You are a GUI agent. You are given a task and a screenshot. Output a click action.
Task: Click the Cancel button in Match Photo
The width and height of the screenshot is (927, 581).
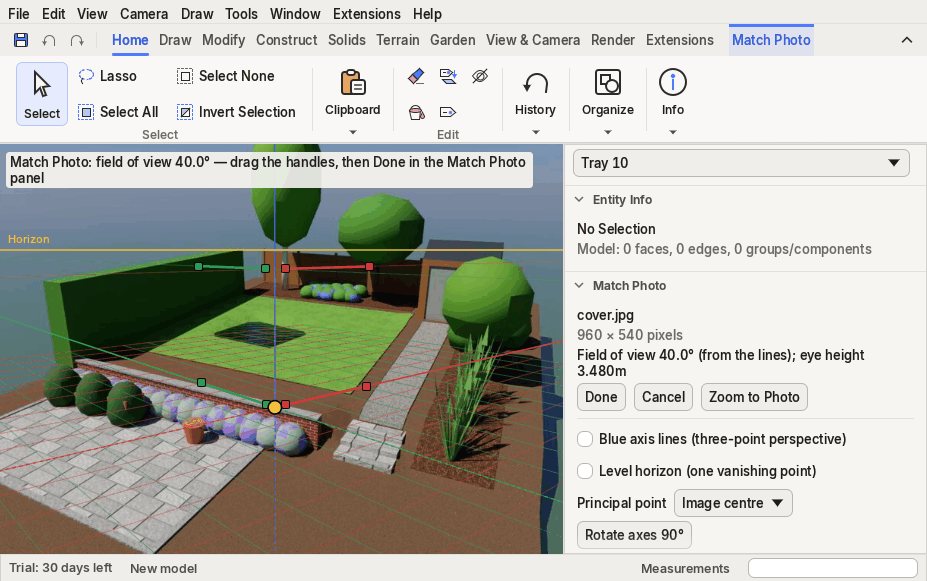pyautogui.click(x=663, y=397)
